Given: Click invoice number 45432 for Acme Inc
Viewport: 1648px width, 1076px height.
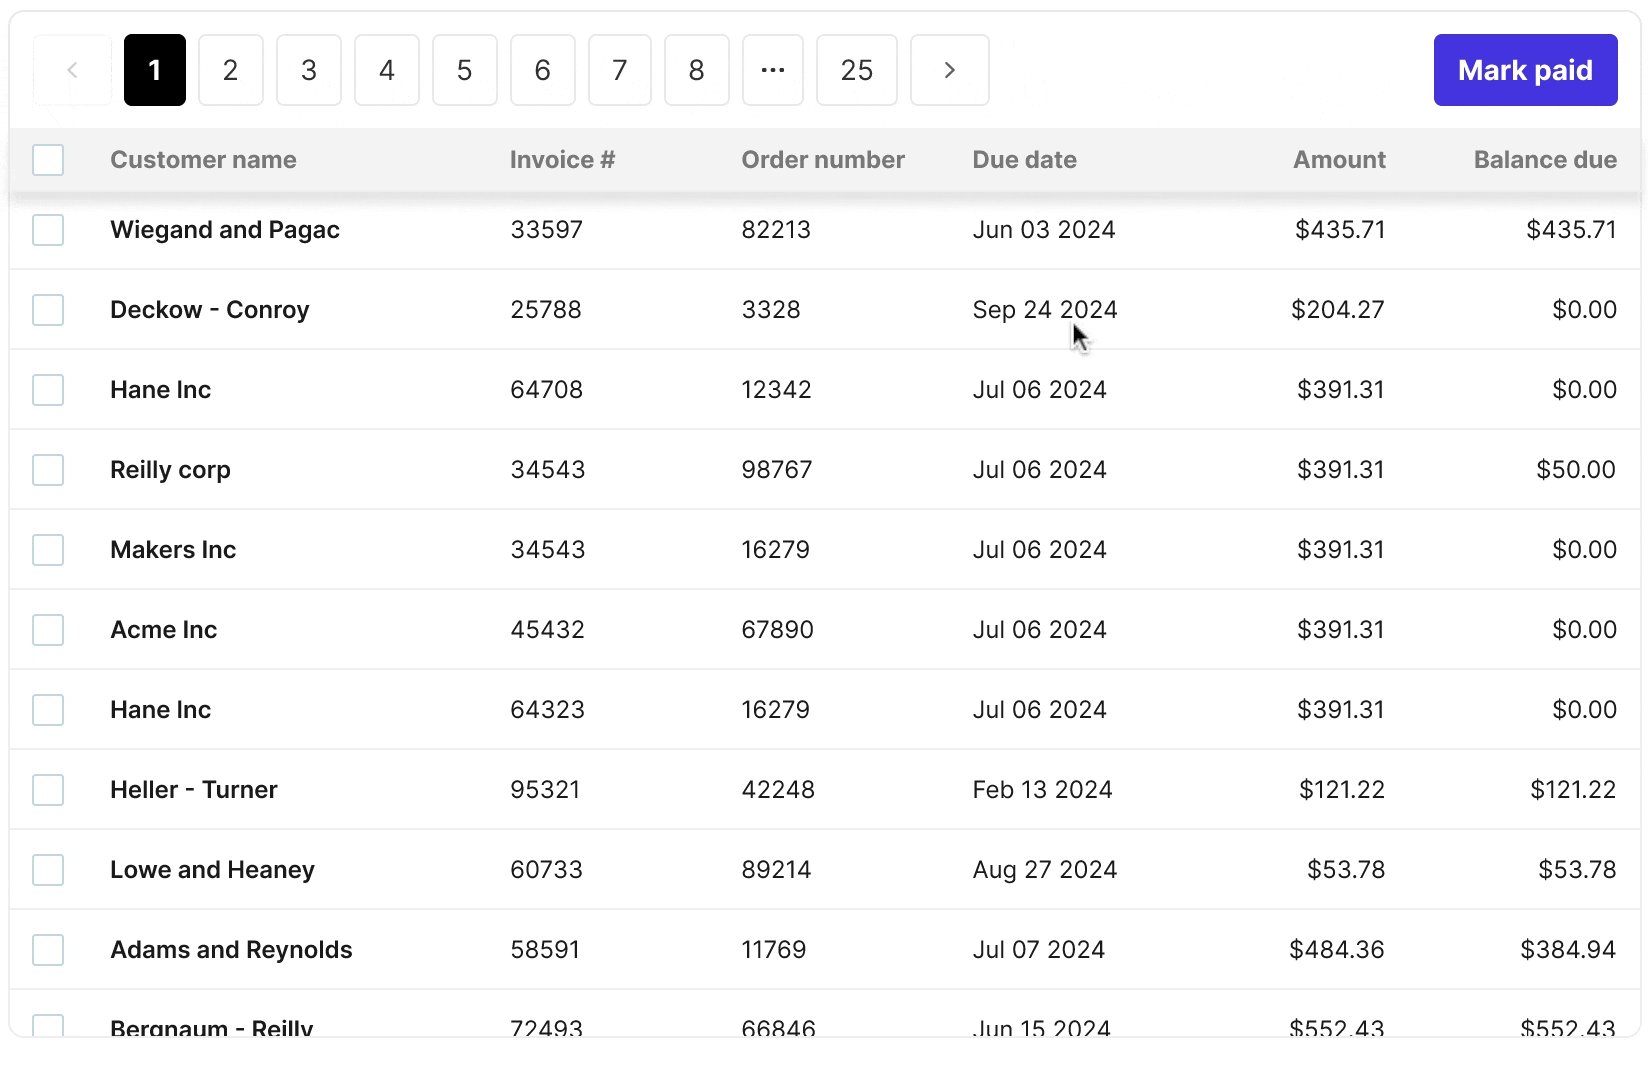Looking at the screenshot, I should pyautogui.click(x=547, y=630).
